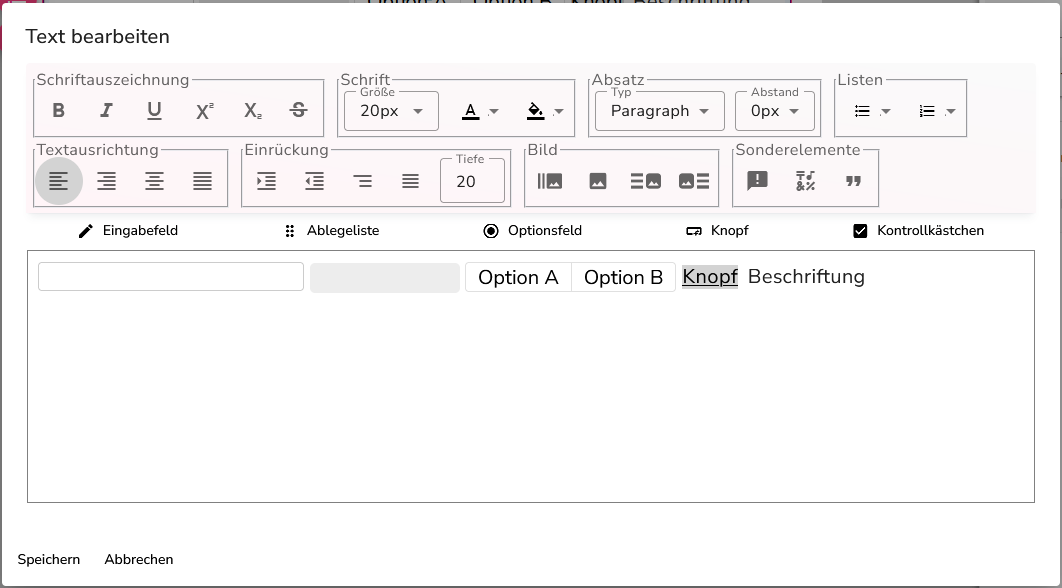Apply italic formatting
The image size is (1062, 588).
(106, 110)
